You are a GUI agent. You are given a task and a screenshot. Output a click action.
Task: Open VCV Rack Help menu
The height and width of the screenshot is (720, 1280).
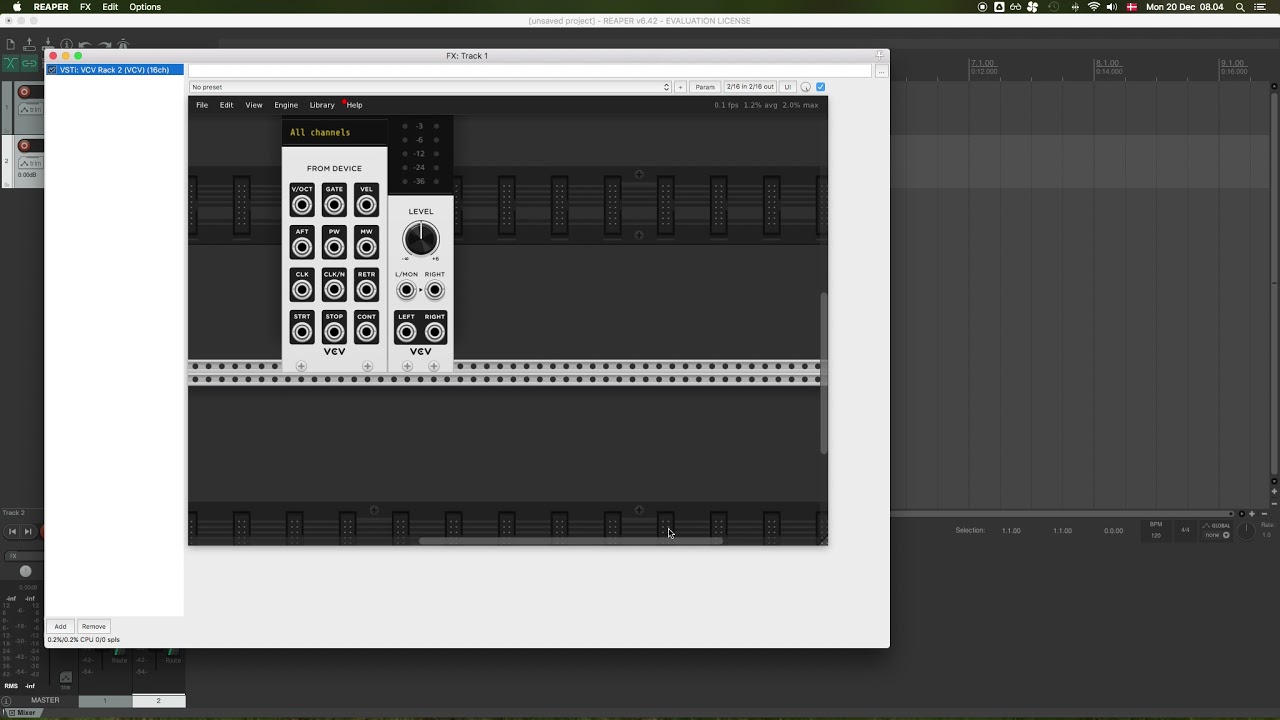click(354, 105)
